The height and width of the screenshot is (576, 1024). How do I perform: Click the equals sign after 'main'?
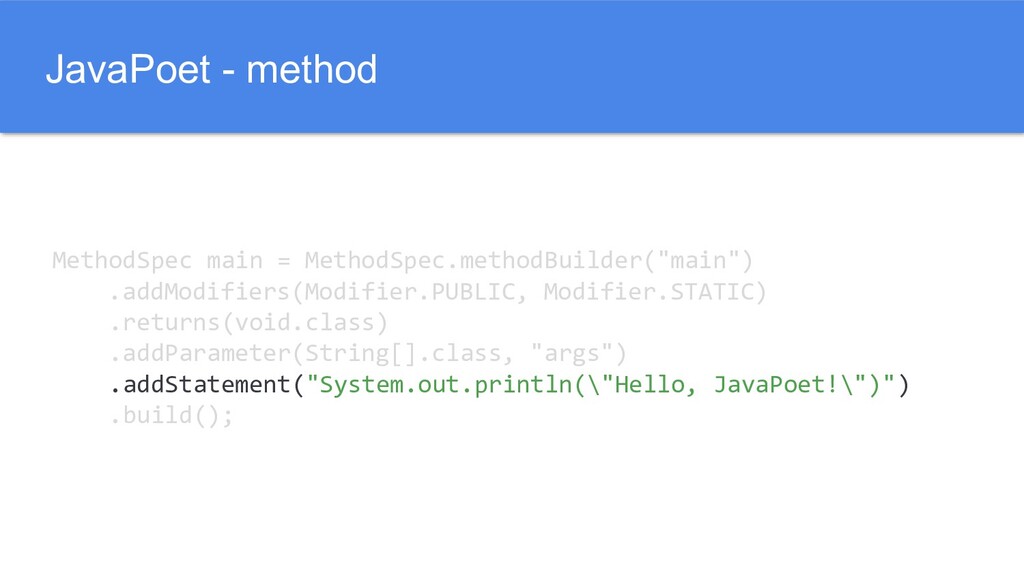[x=284, y=262]
